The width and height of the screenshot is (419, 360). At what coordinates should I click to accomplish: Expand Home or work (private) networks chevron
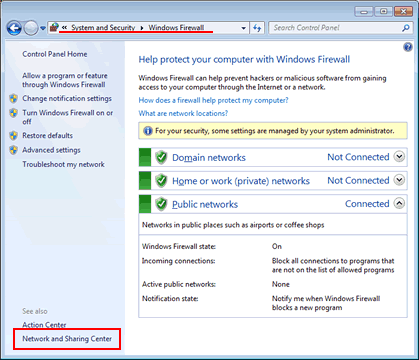click(399, 180)
